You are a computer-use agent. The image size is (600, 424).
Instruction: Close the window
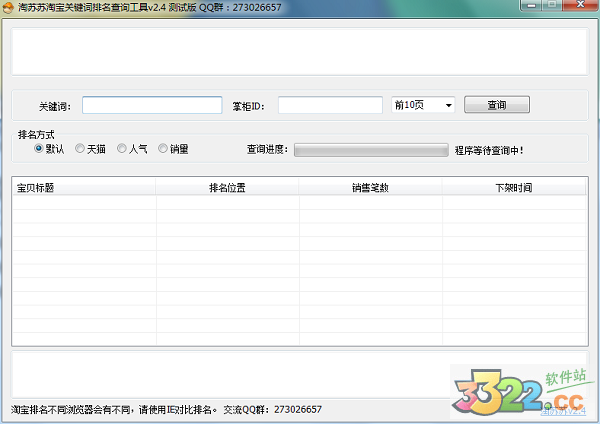click(x=581, y=5)
